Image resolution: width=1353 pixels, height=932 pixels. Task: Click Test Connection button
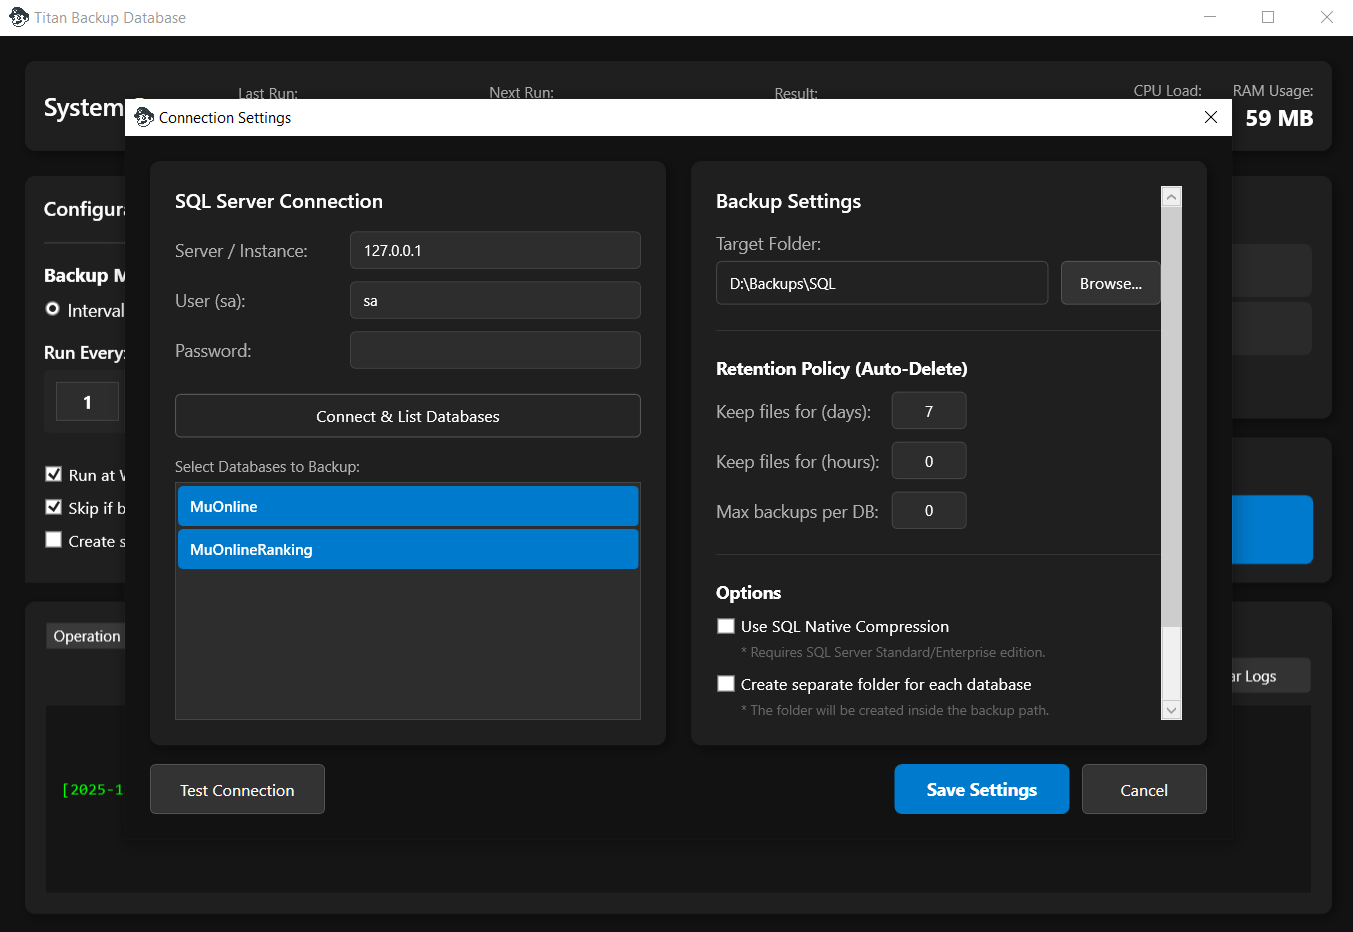pos(237,789)
